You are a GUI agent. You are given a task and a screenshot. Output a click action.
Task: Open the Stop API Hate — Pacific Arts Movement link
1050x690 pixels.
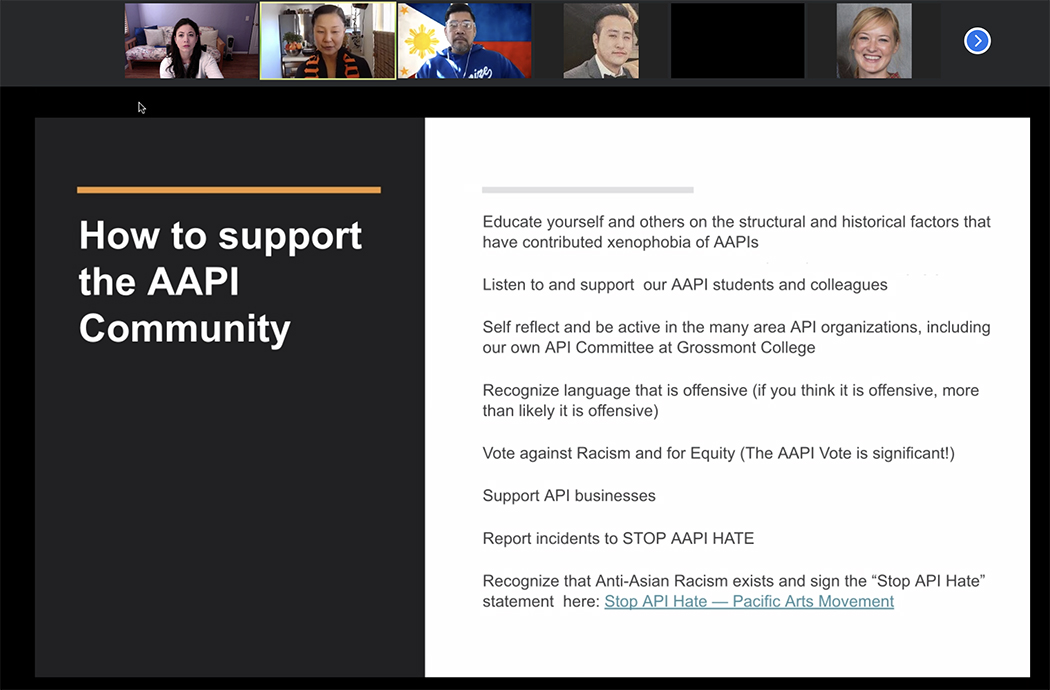coord(749,601)
